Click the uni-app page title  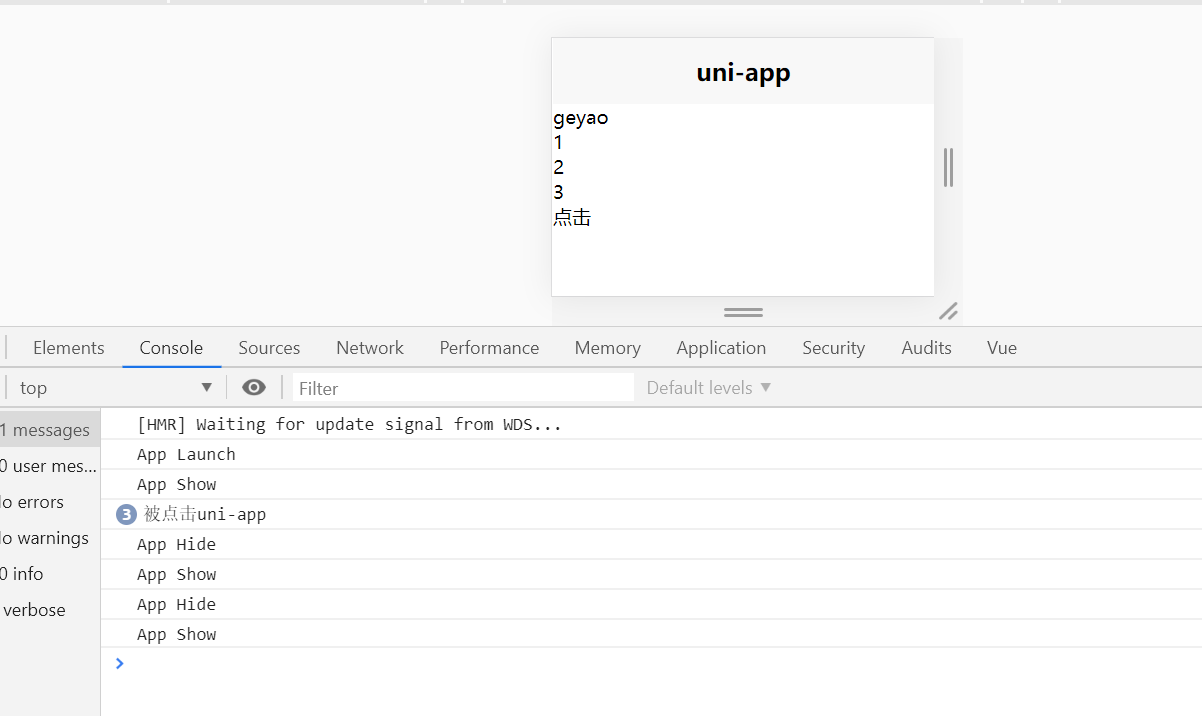[743, 72]
